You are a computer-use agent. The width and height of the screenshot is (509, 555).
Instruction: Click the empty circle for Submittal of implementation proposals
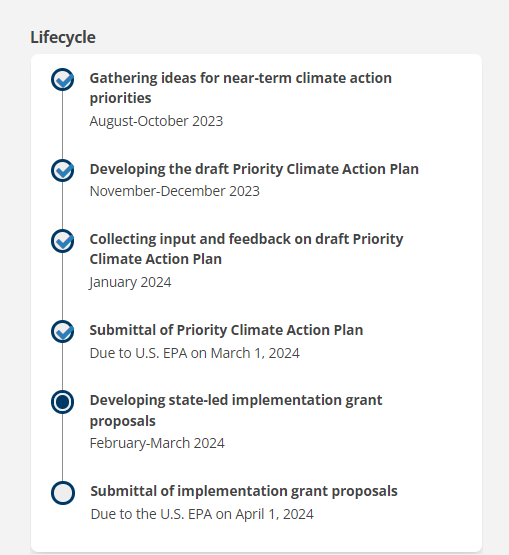point(63,493)
